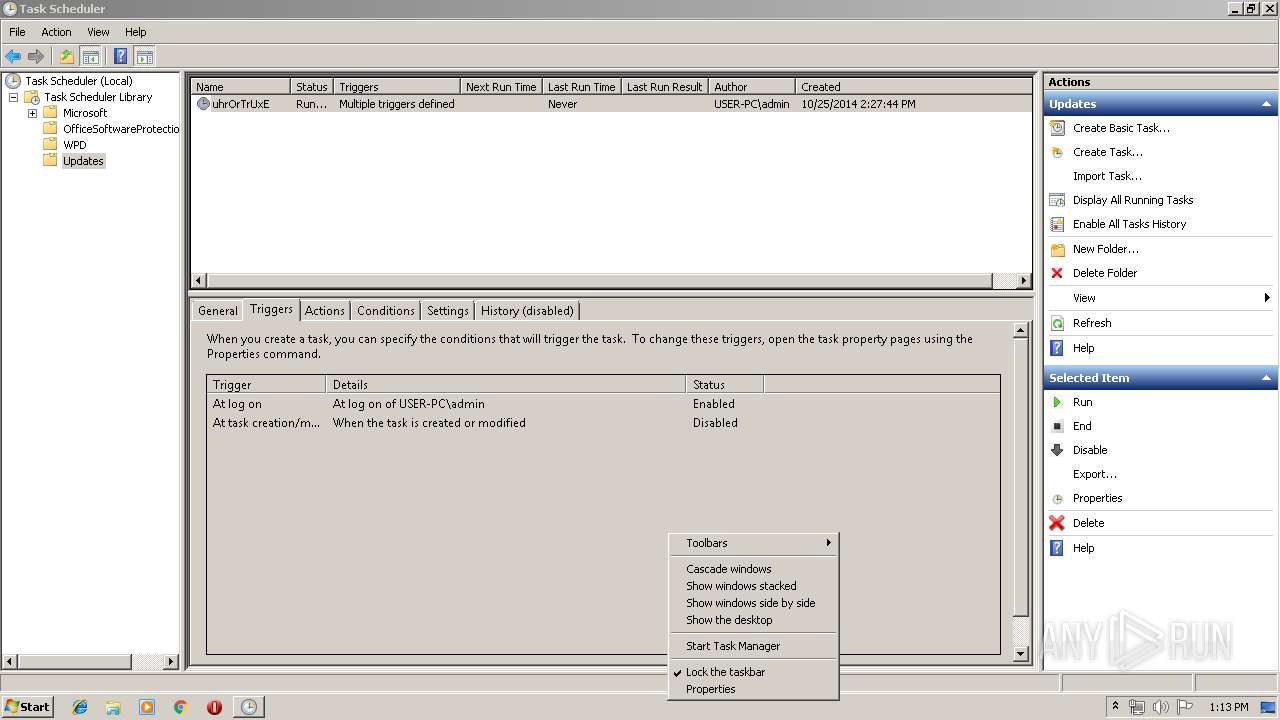This screenshot has width=1280, height=720.
Task: Choose Show windows stacked
Action: pyautogui.click(x=753, y=586)
